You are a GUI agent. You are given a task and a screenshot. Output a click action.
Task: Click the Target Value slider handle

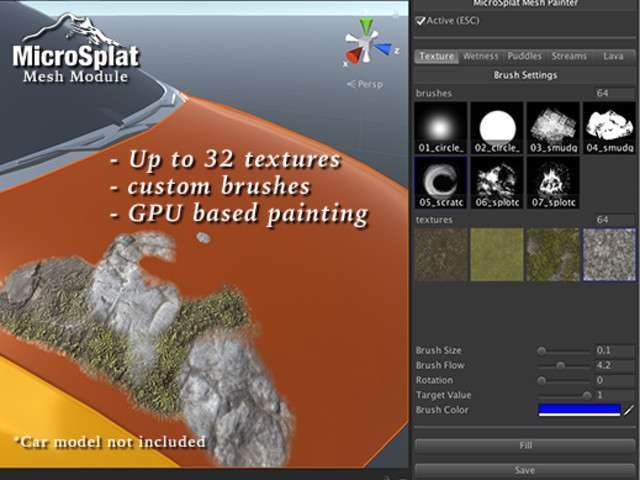(x=587, y=395)
